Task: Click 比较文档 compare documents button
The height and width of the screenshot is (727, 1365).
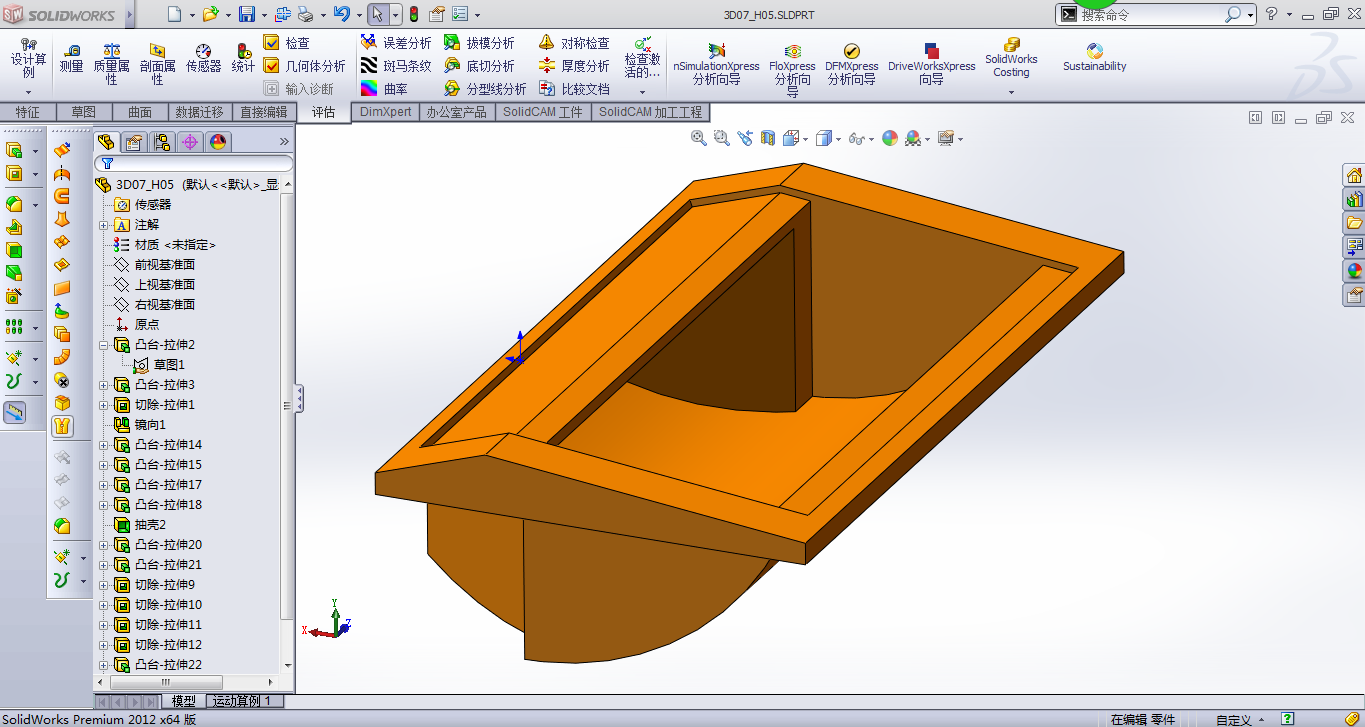Action: pyautogui.click(x=574, y=89)
